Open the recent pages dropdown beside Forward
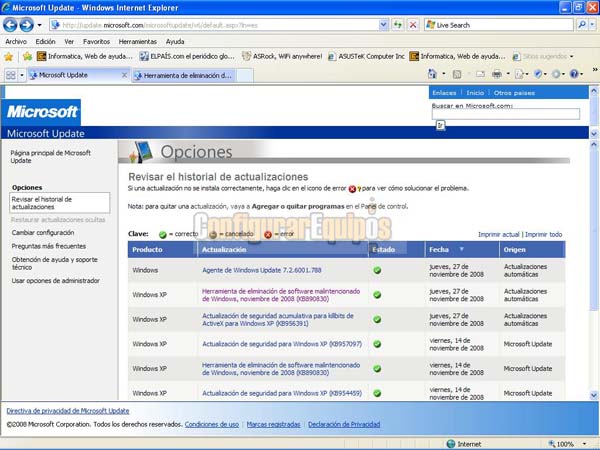This screenshot has width=600, height=450. (x=39, y=25)
